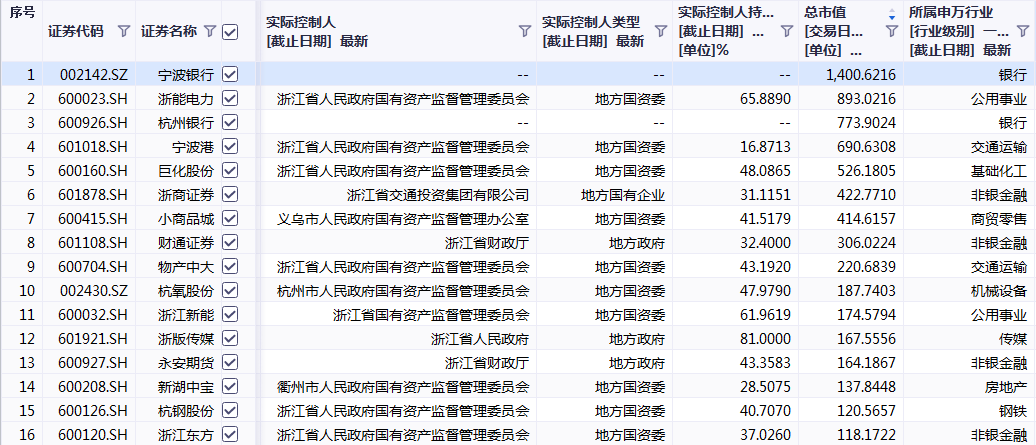Image resolution: width=1036 pixels, height=445 pixels.
Task: Open filter for 实际控制人 column
Action: coord(525,31)
